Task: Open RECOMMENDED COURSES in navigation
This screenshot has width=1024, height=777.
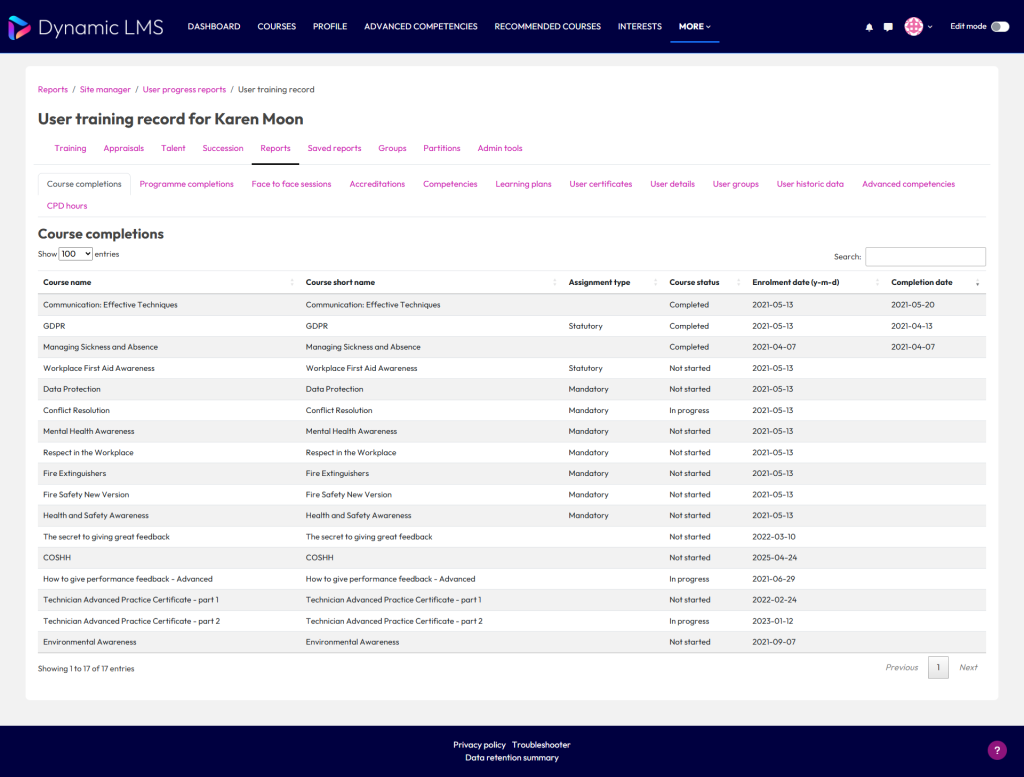Action: coord(547,27)
